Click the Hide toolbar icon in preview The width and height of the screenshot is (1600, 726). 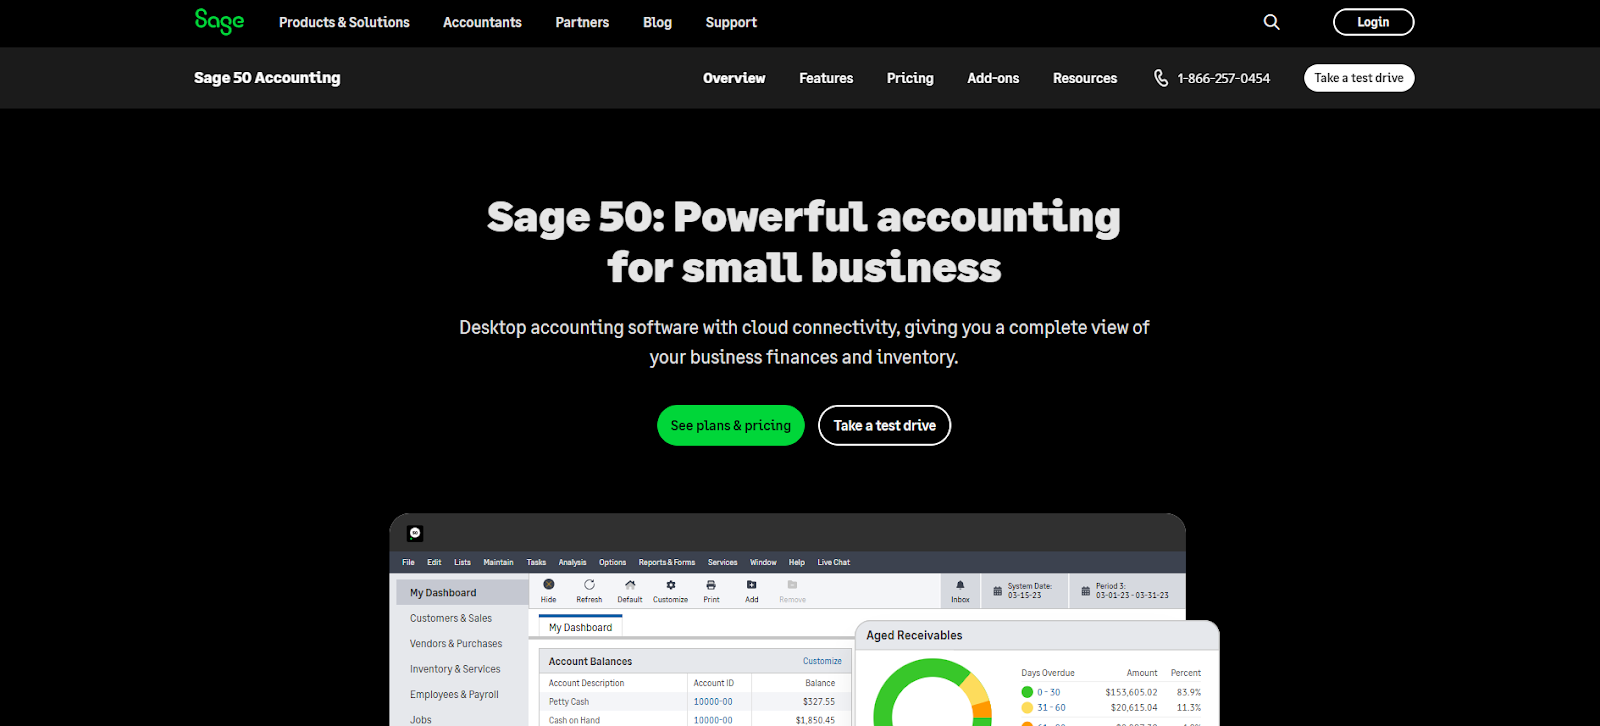click(x=549, y=585)
